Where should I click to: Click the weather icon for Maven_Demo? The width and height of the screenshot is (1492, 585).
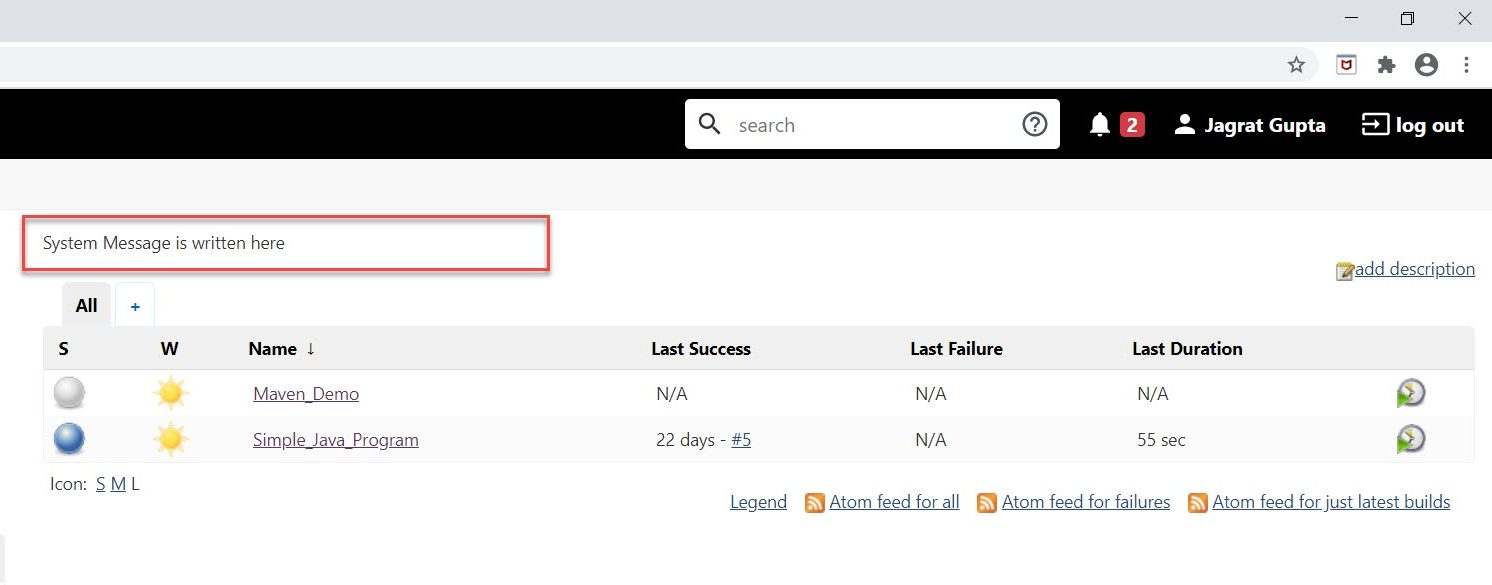pos(170,393)
